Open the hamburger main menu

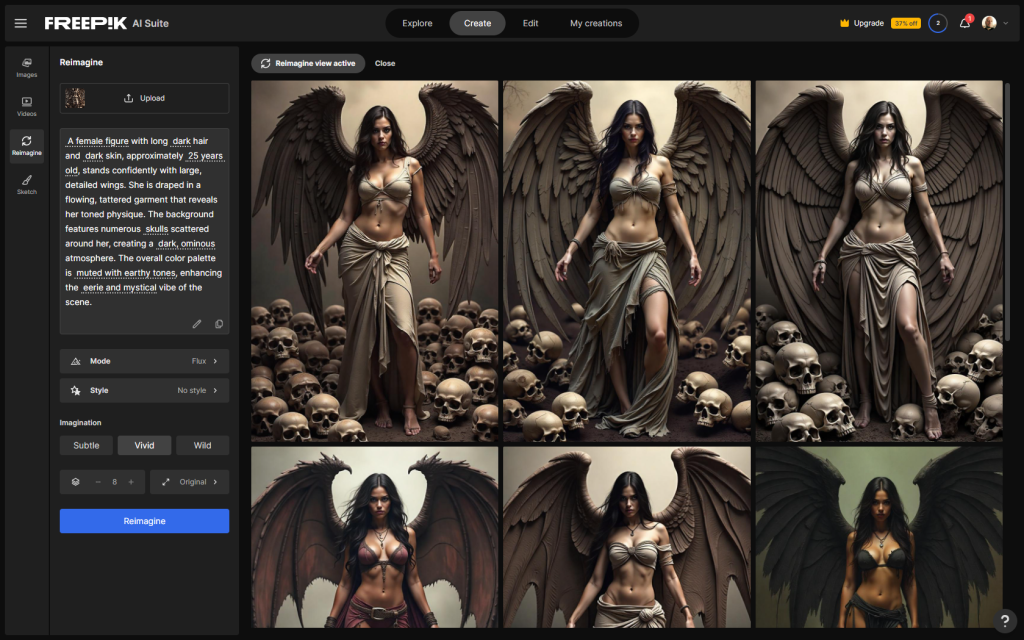click(x=21, y=23)
